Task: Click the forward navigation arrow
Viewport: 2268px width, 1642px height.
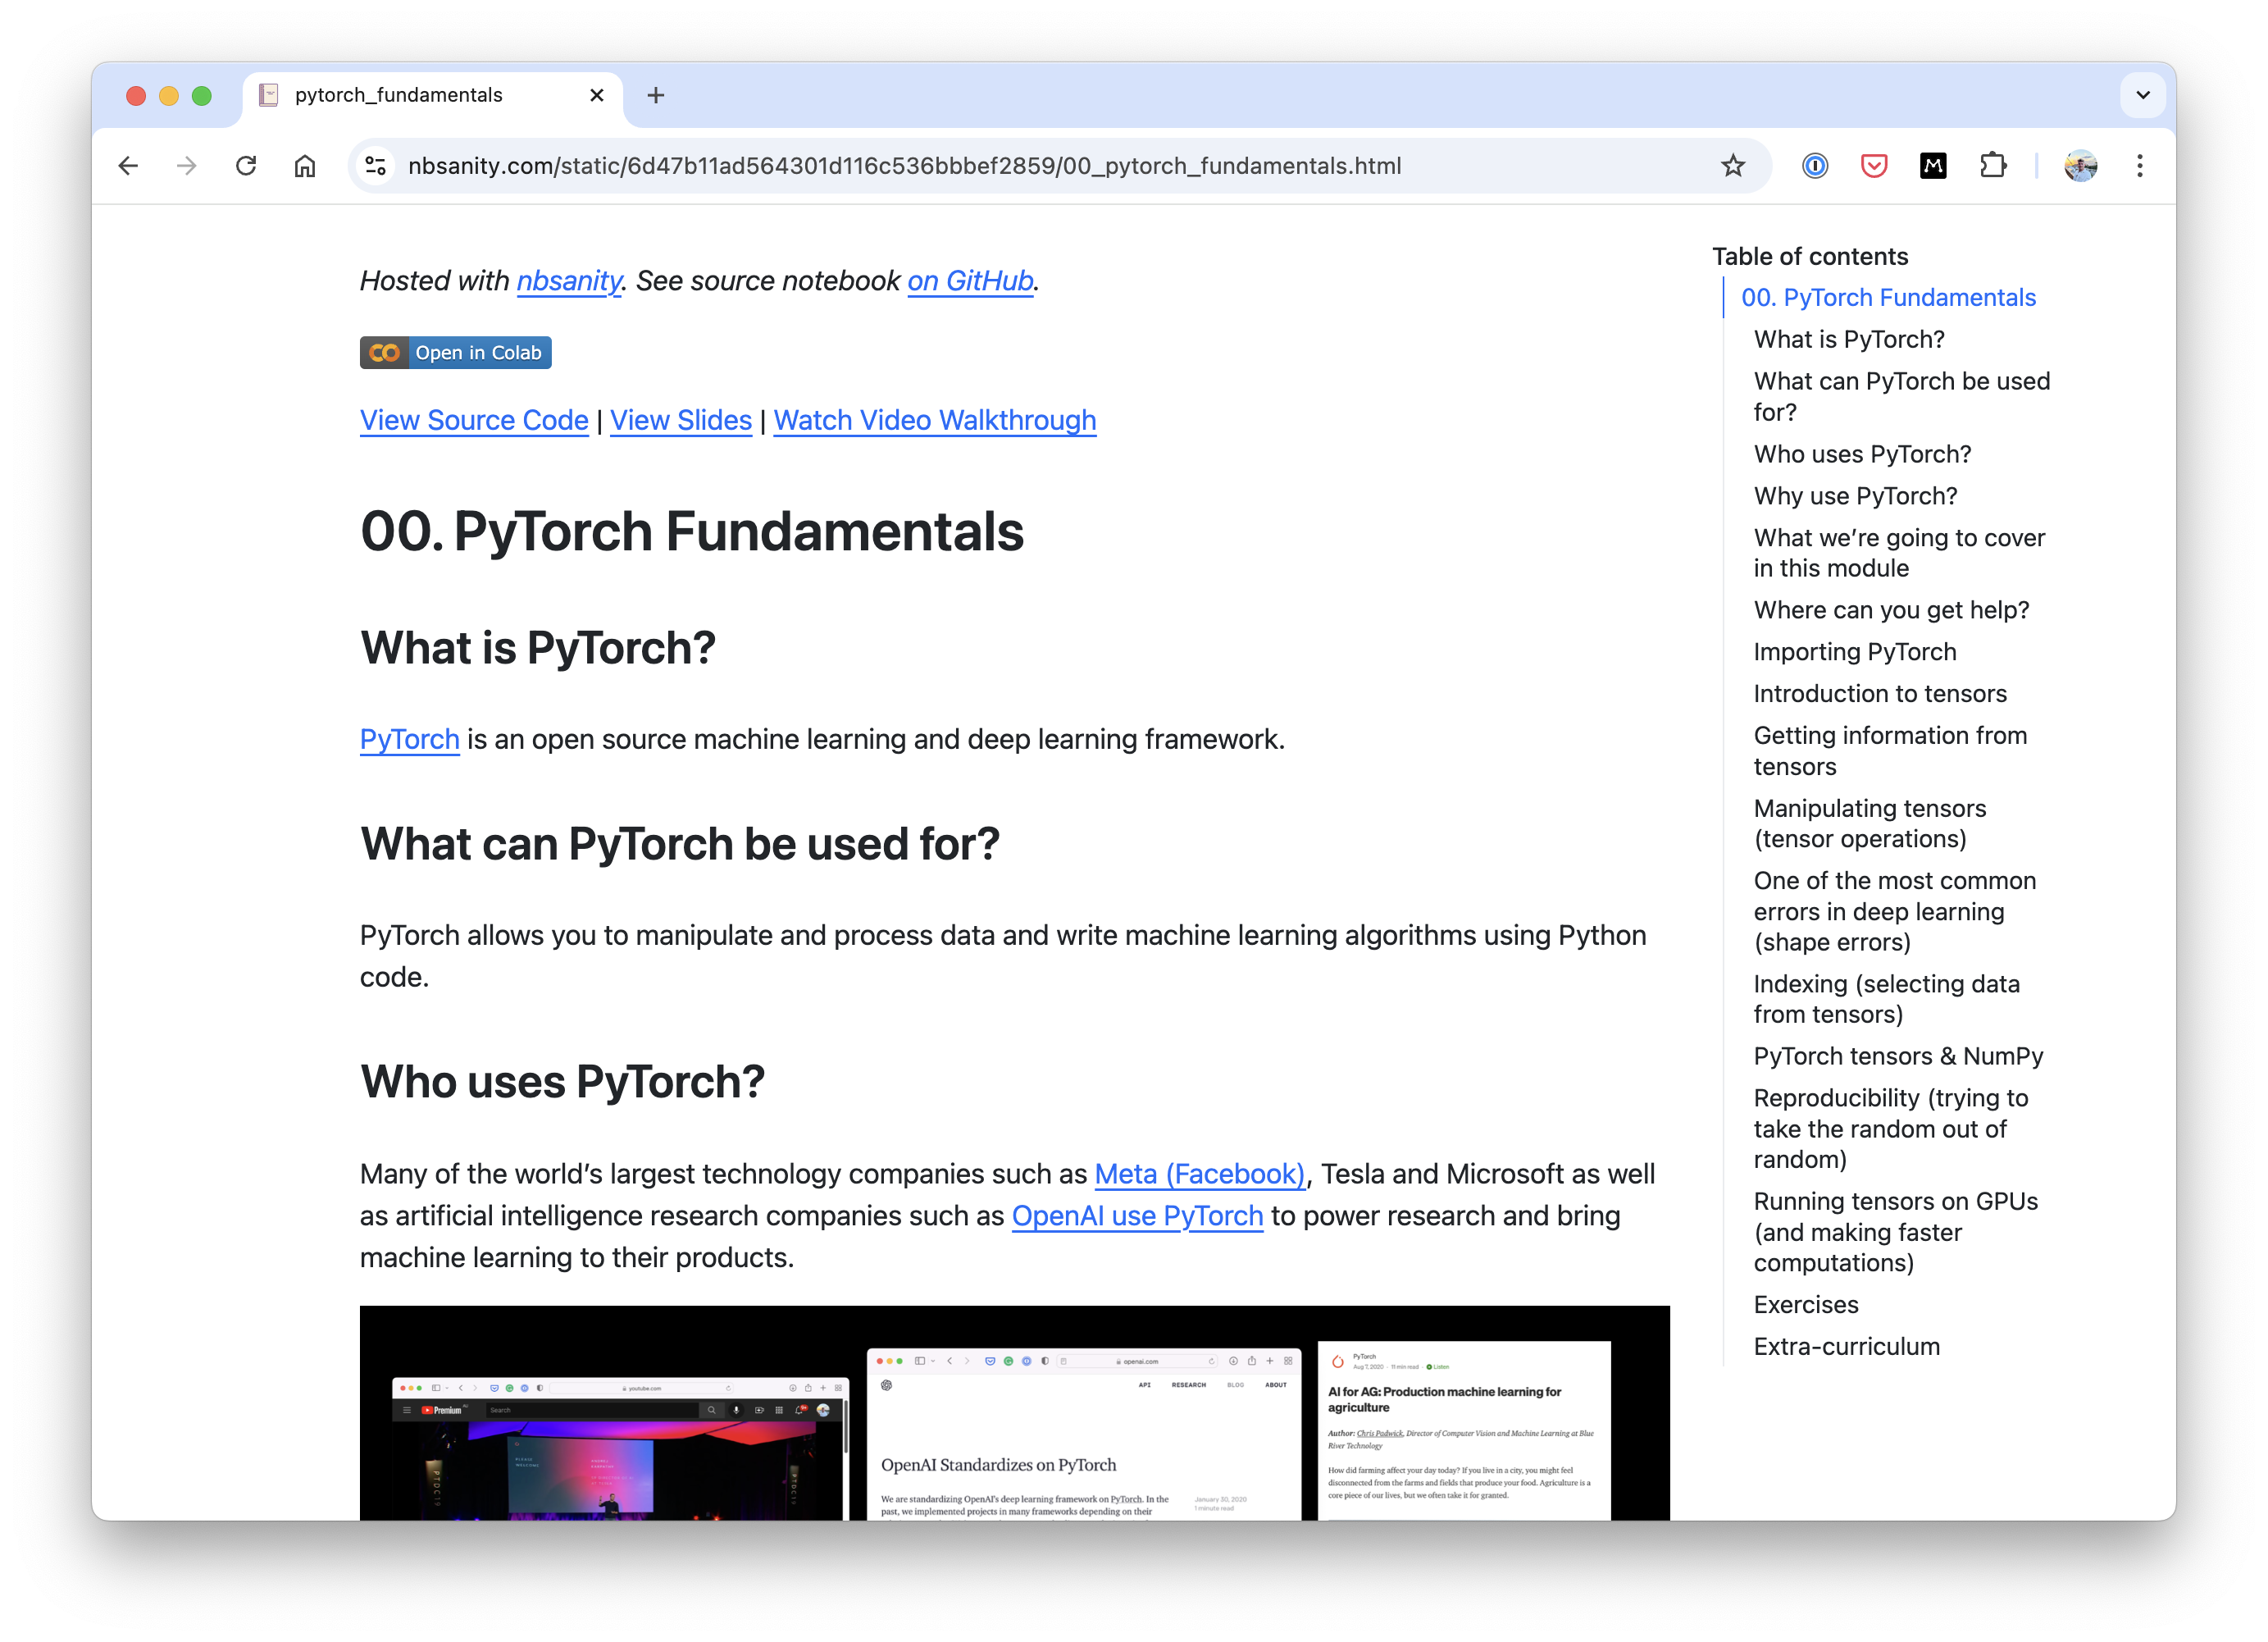Action: [187, 166]
